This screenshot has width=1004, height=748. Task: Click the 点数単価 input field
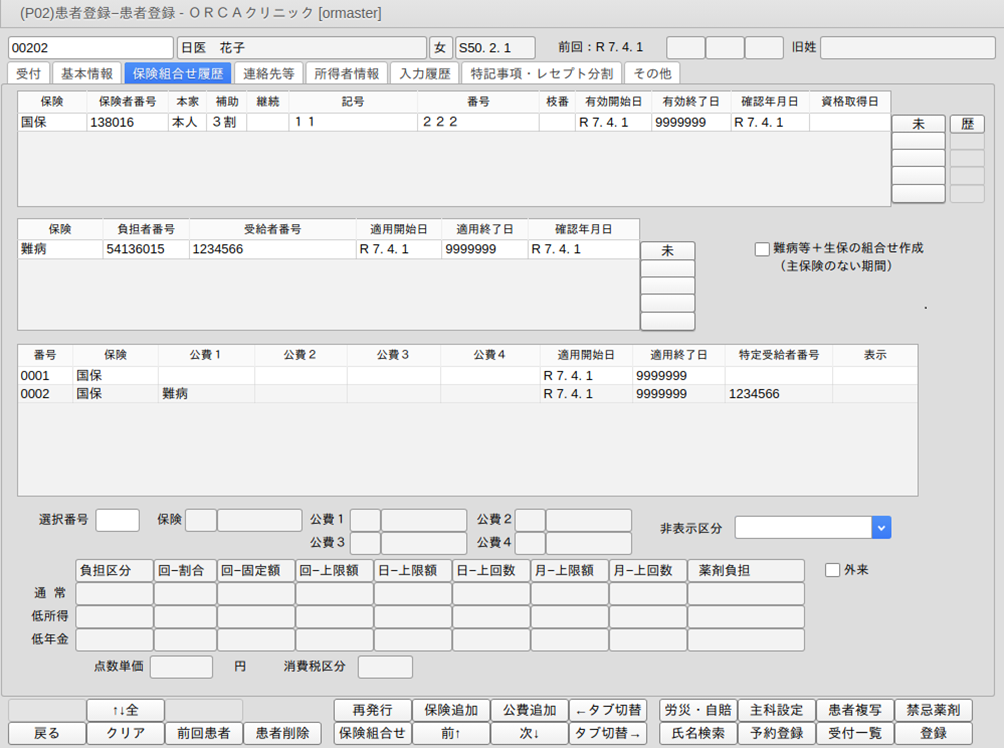coord(181,667)
